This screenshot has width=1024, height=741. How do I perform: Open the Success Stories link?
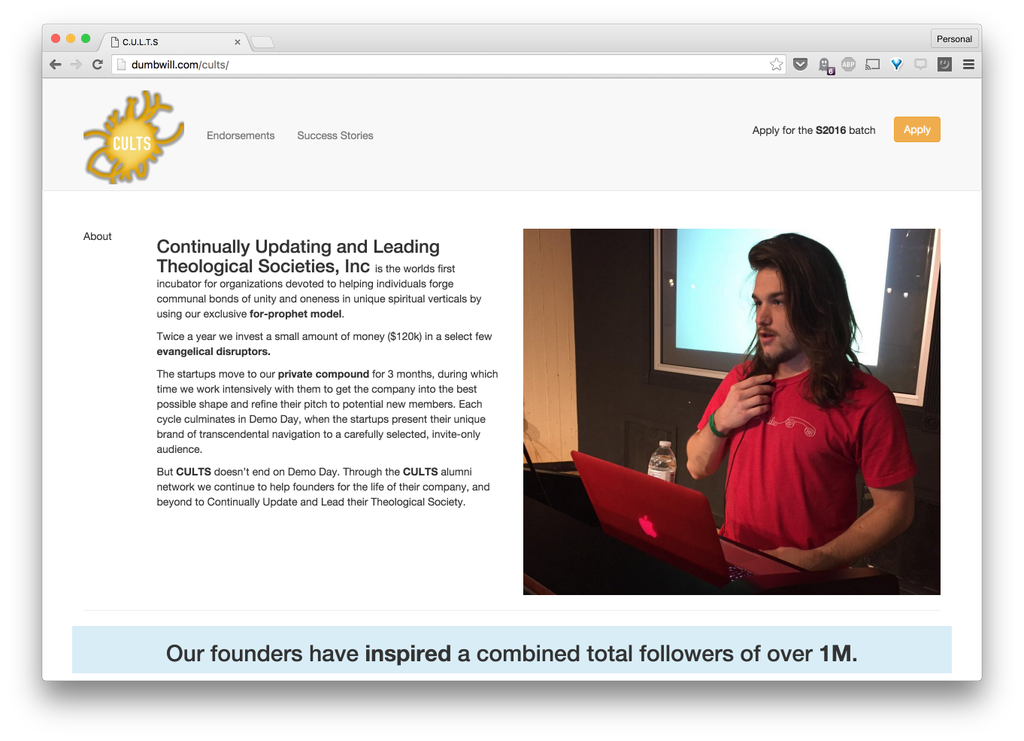point(335,136)
